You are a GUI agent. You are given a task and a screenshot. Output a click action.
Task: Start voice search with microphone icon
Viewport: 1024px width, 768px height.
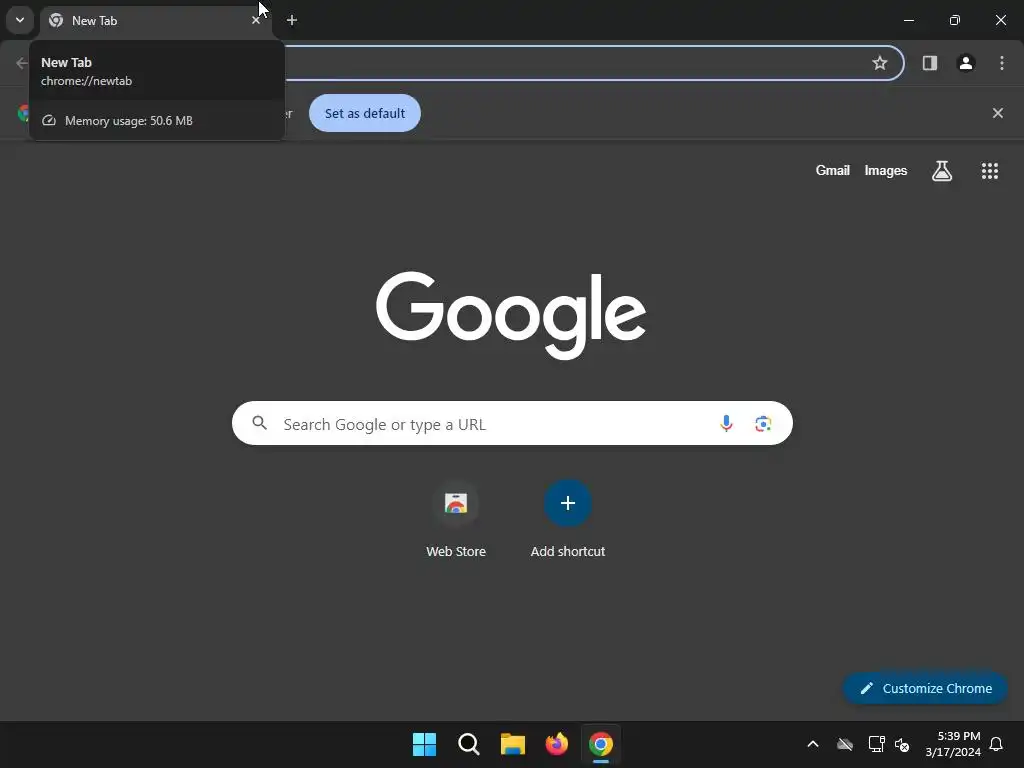coord(726,423)
